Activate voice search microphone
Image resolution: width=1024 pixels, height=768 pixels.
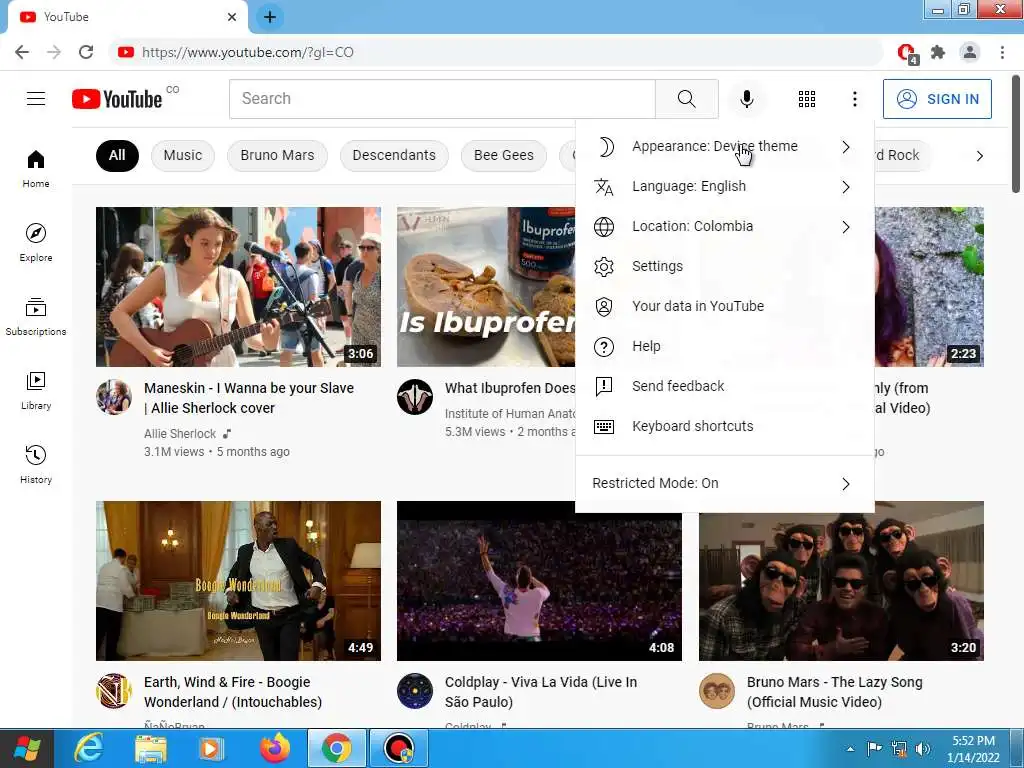tap(746, 99)
